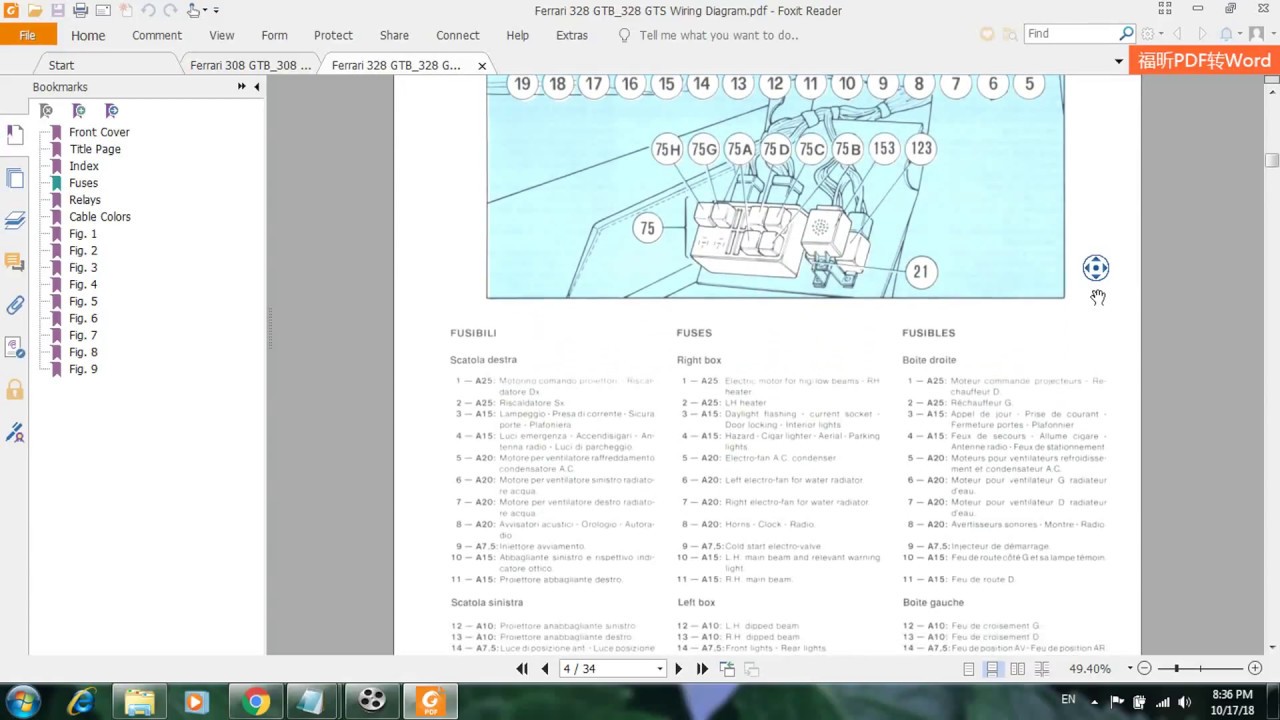The image size is (1280, 720).
Task: Toggle continuous page view mode
Action: pyautogui.click(x=992, y=668)
